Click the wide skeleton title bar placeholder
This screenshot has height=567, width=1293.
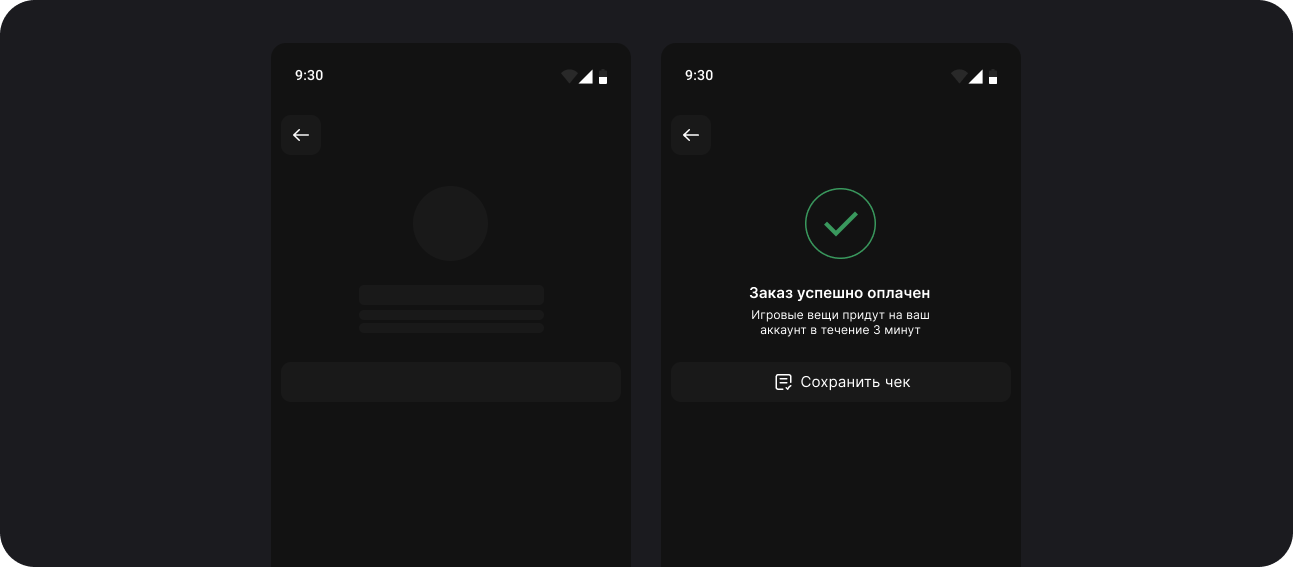tap(451, 295)
